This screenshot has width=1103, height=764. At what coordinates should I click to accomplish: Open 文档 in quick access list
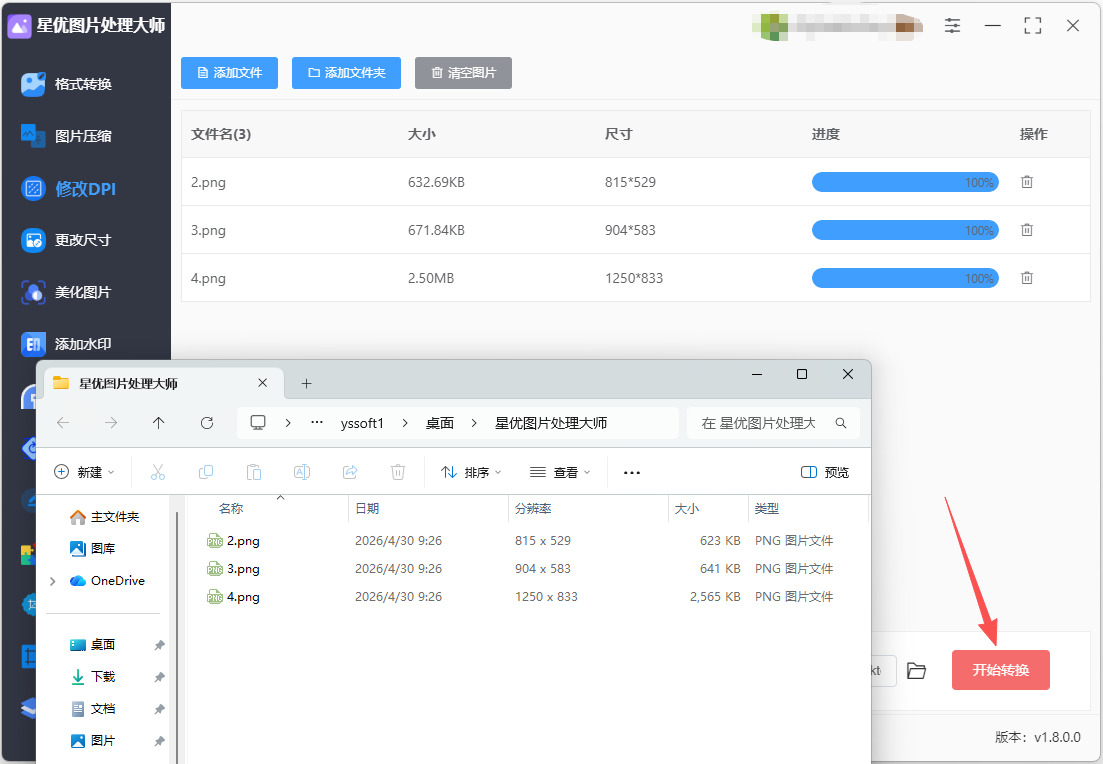coord(94,709)
